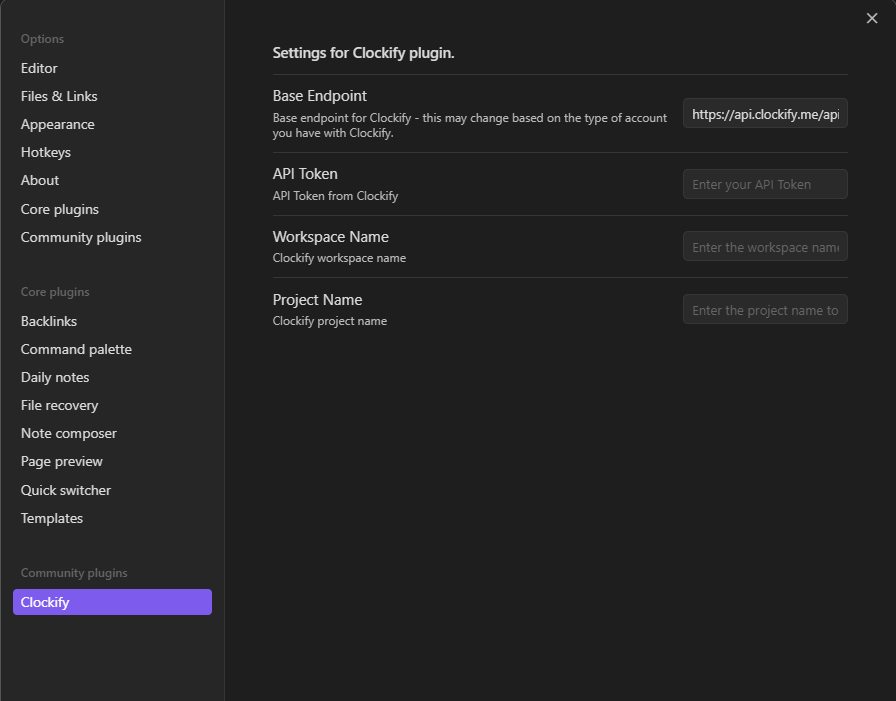Open Templates plugin settings
This screenshot has height=701, width=896.
coord(52,518)
